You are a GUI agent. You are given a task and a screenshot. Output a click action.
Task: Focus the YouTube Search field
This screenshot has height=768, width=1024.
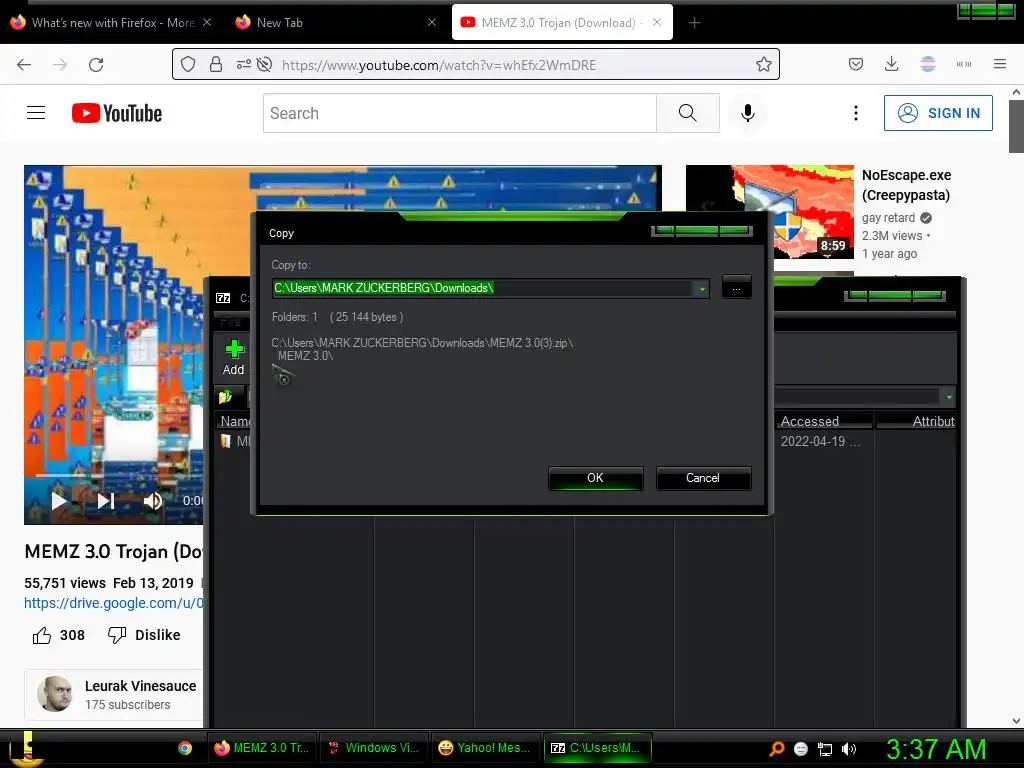coord(460,113)
